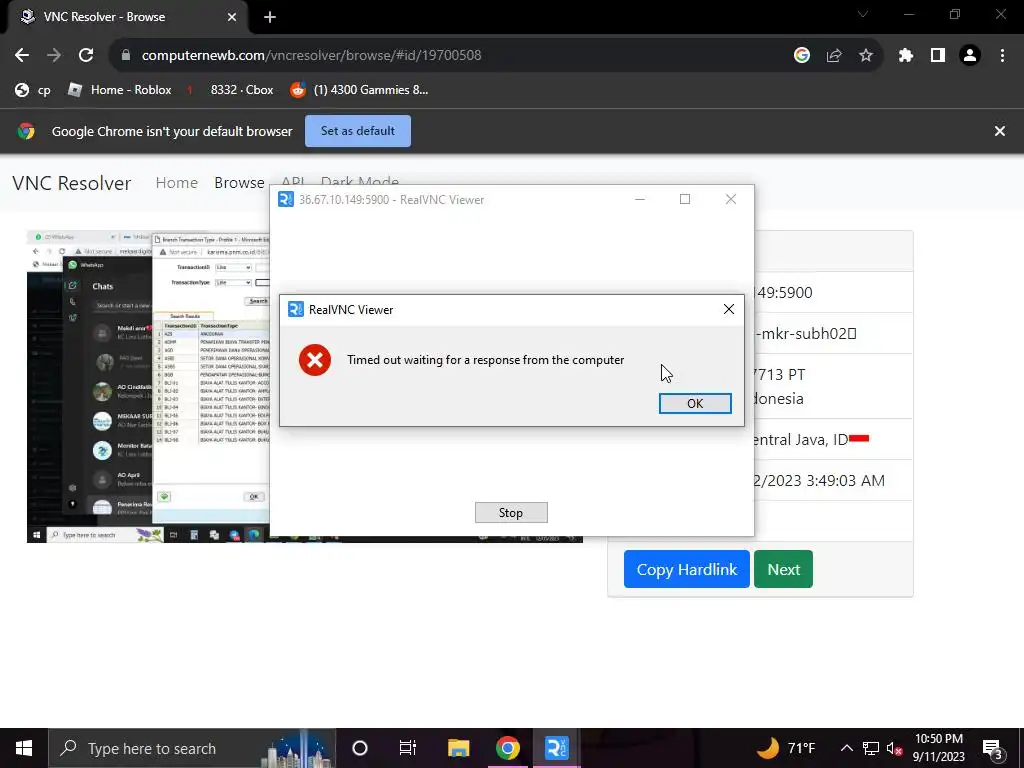The height and width of the screenshot is (768, 1024).
Task: Toggle the Chrome side panel icon
Action: [938, 55]
